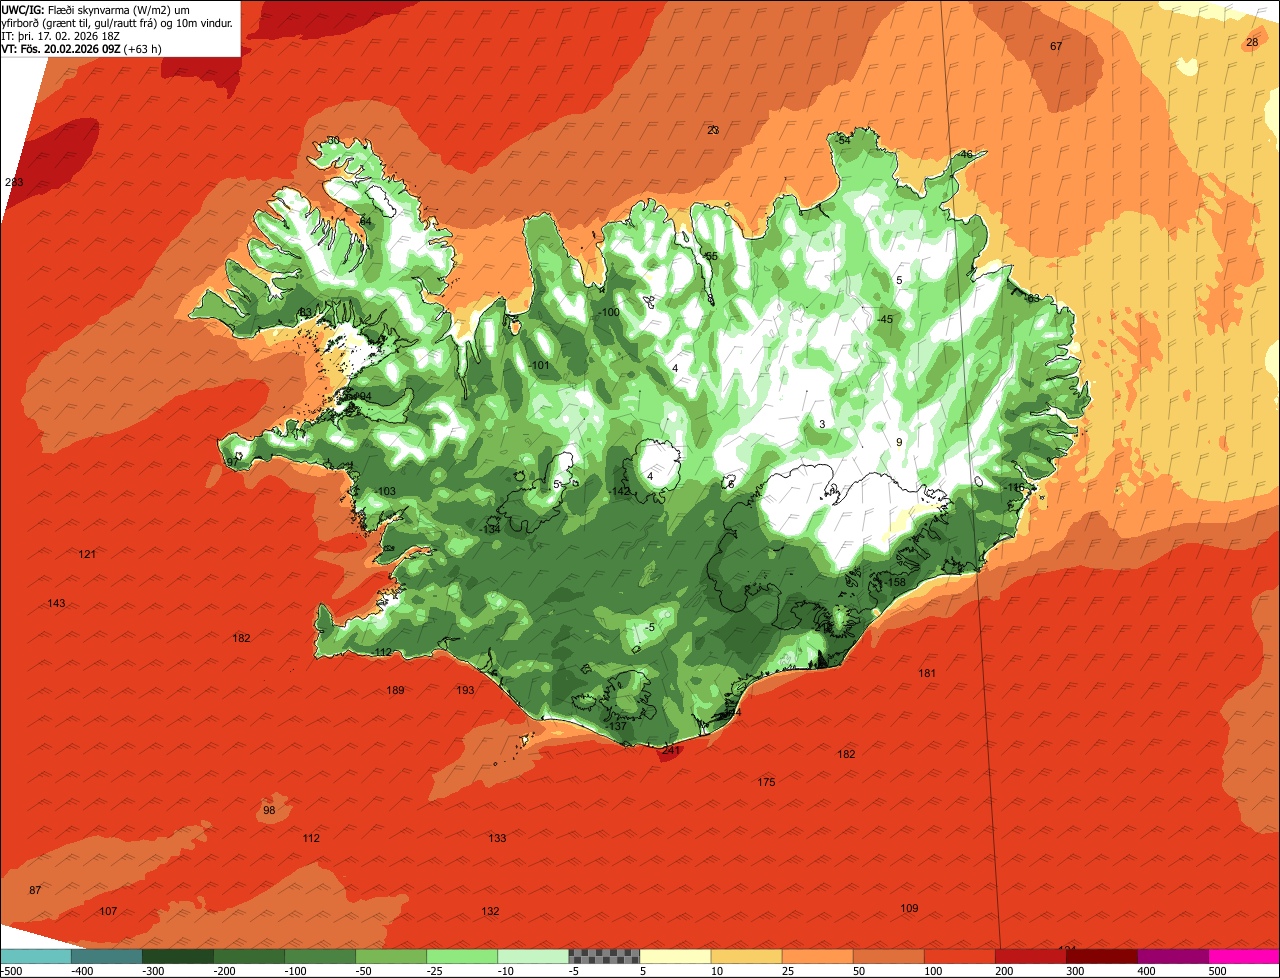Select the pale yellow swatch between 5 and 10
The height and width of the screenshot is (978, 1280).
point(675,956)
